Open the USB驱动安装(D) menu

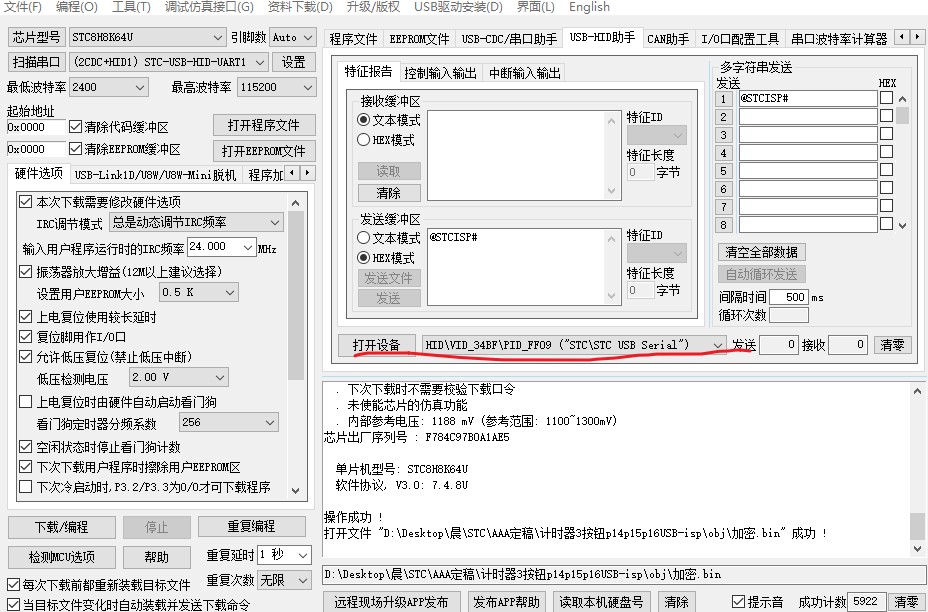click(458, 7)
